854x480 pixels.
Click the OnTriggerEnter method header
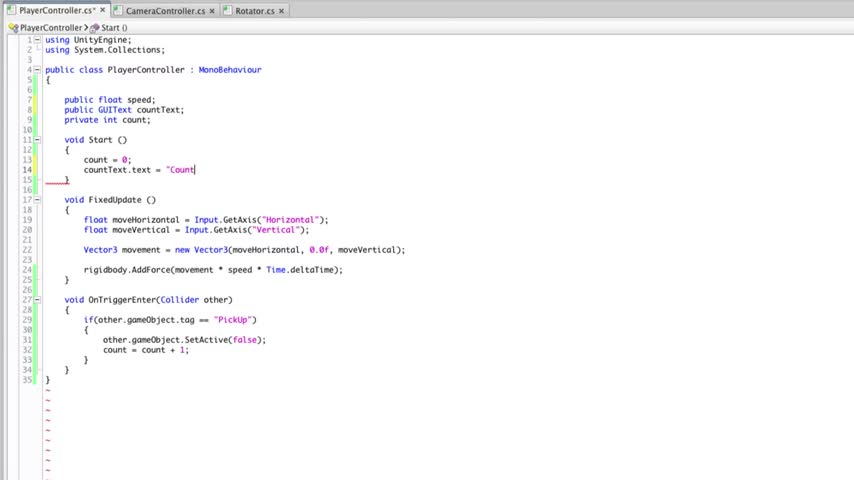148,300
